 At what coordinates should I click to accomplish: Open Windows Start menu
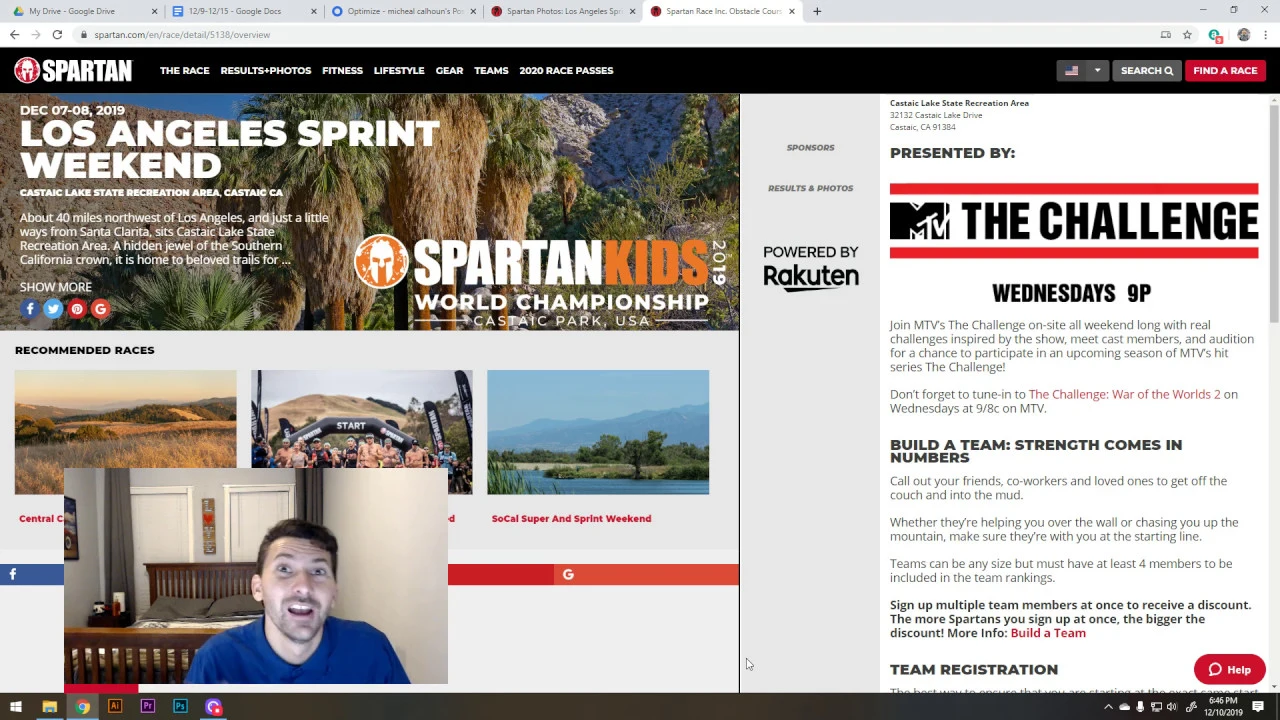coord(16,707)
